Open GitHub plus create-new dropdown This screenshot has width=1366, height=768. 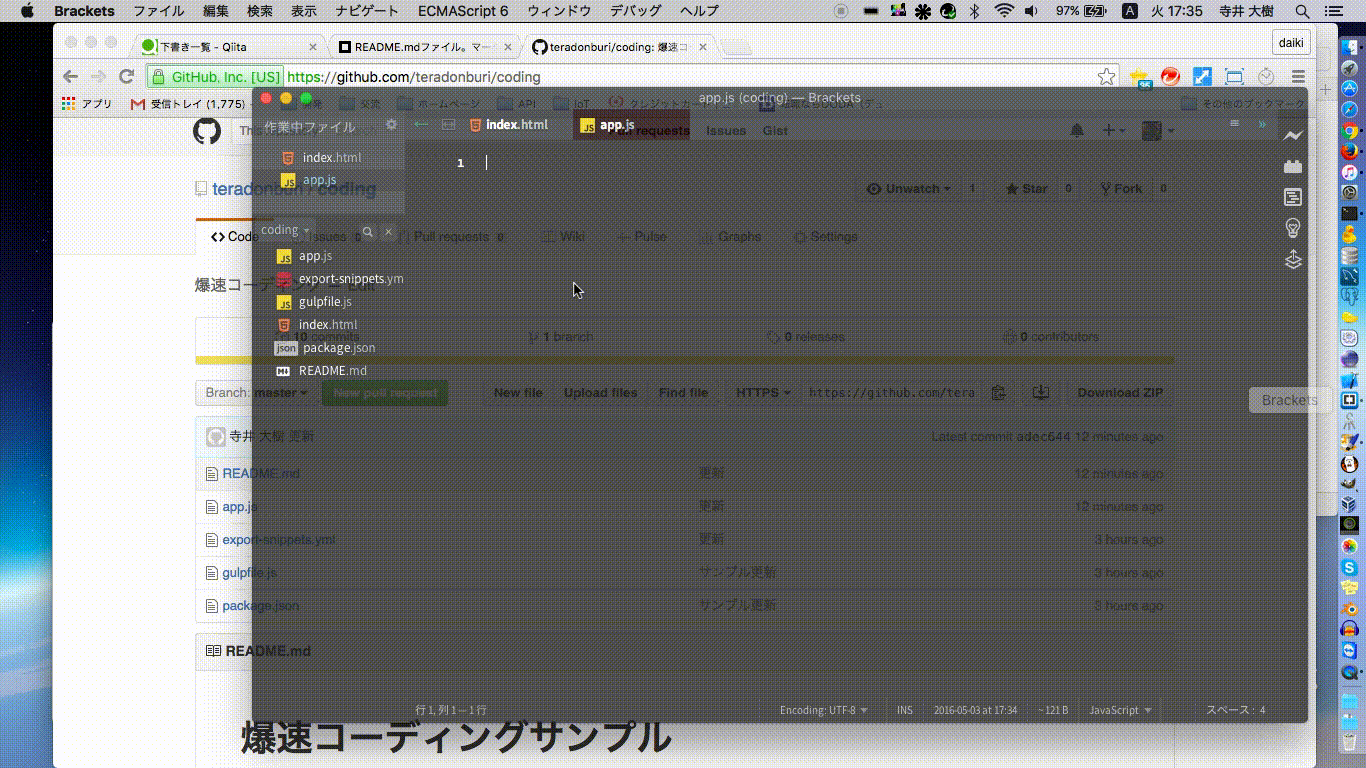pyautogui.click(x=1113, y=131)
